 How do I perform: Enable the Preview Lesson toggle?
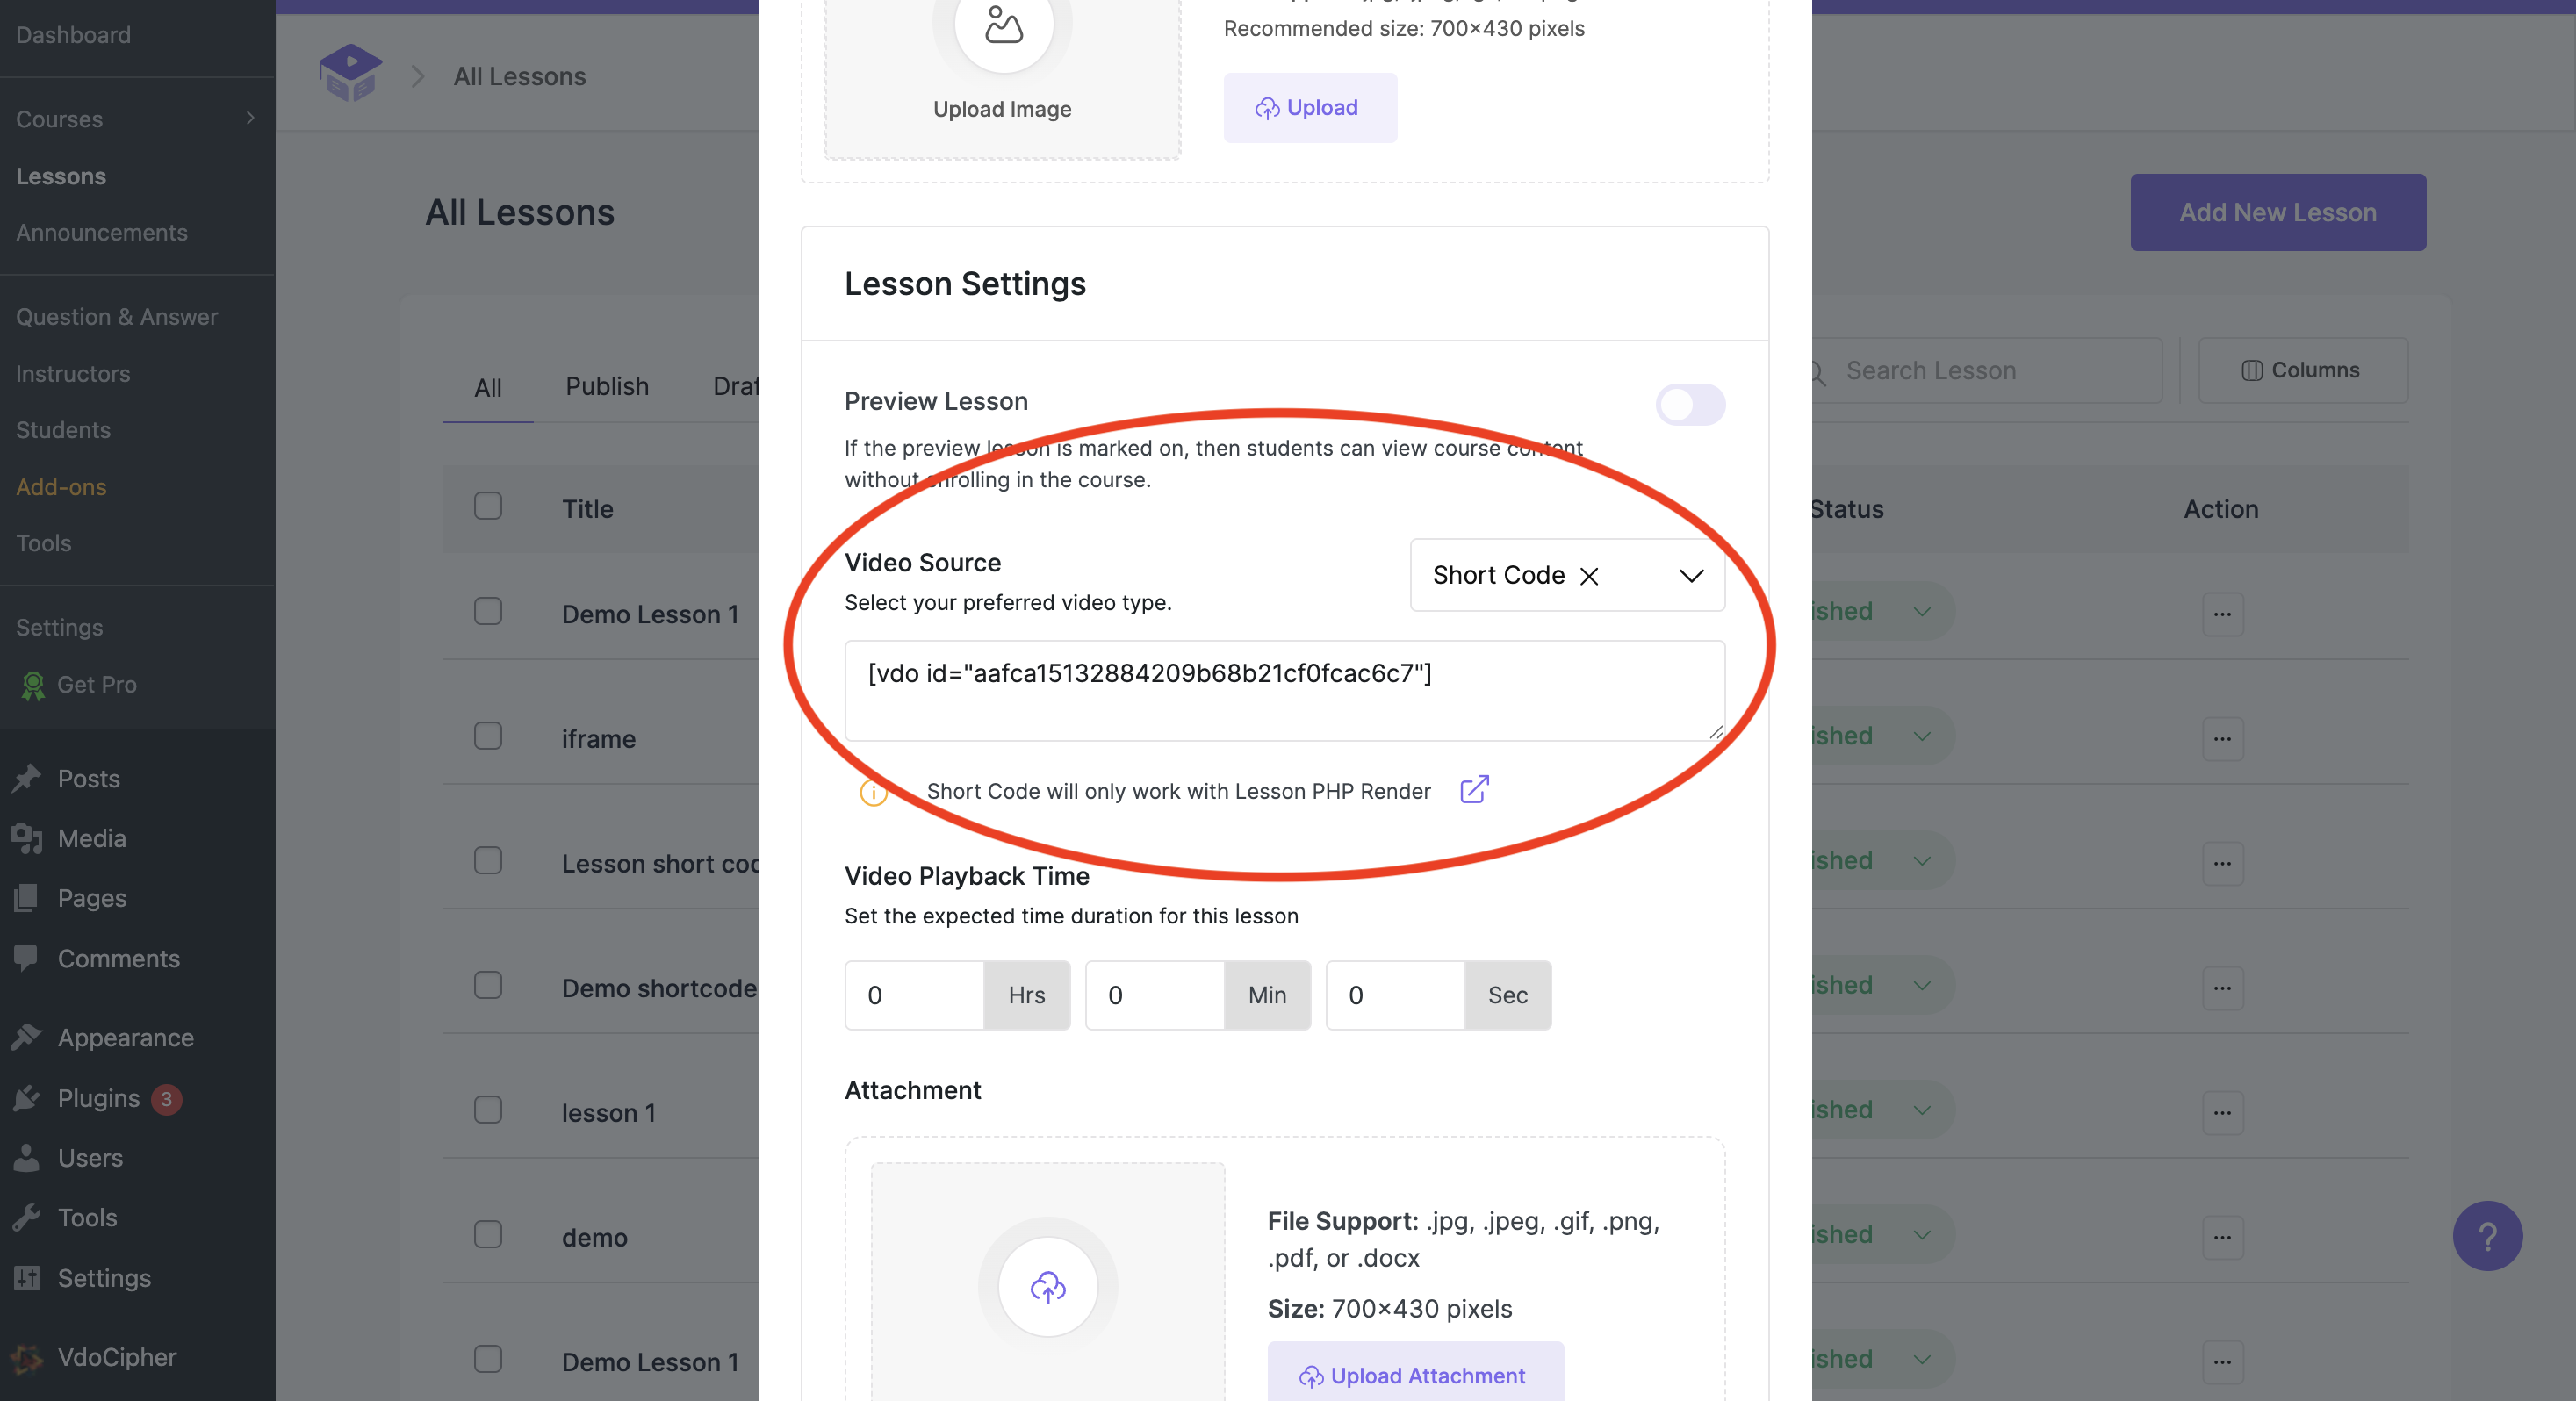click(1690, 405)
